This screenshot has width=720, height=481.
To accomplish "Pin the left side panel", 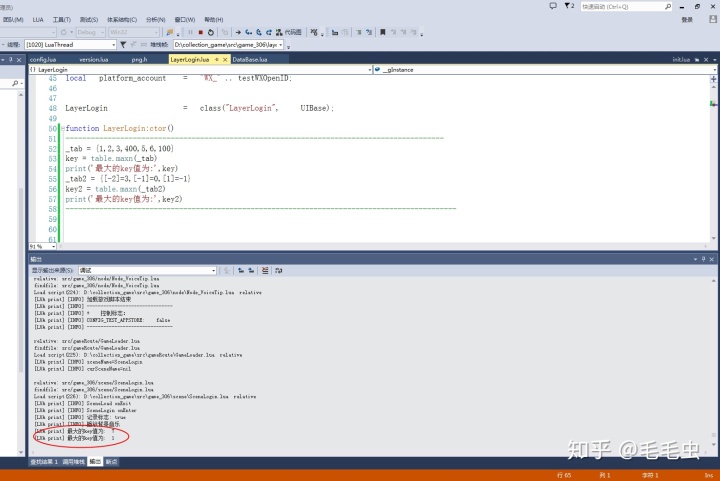I will coord(11,60).
